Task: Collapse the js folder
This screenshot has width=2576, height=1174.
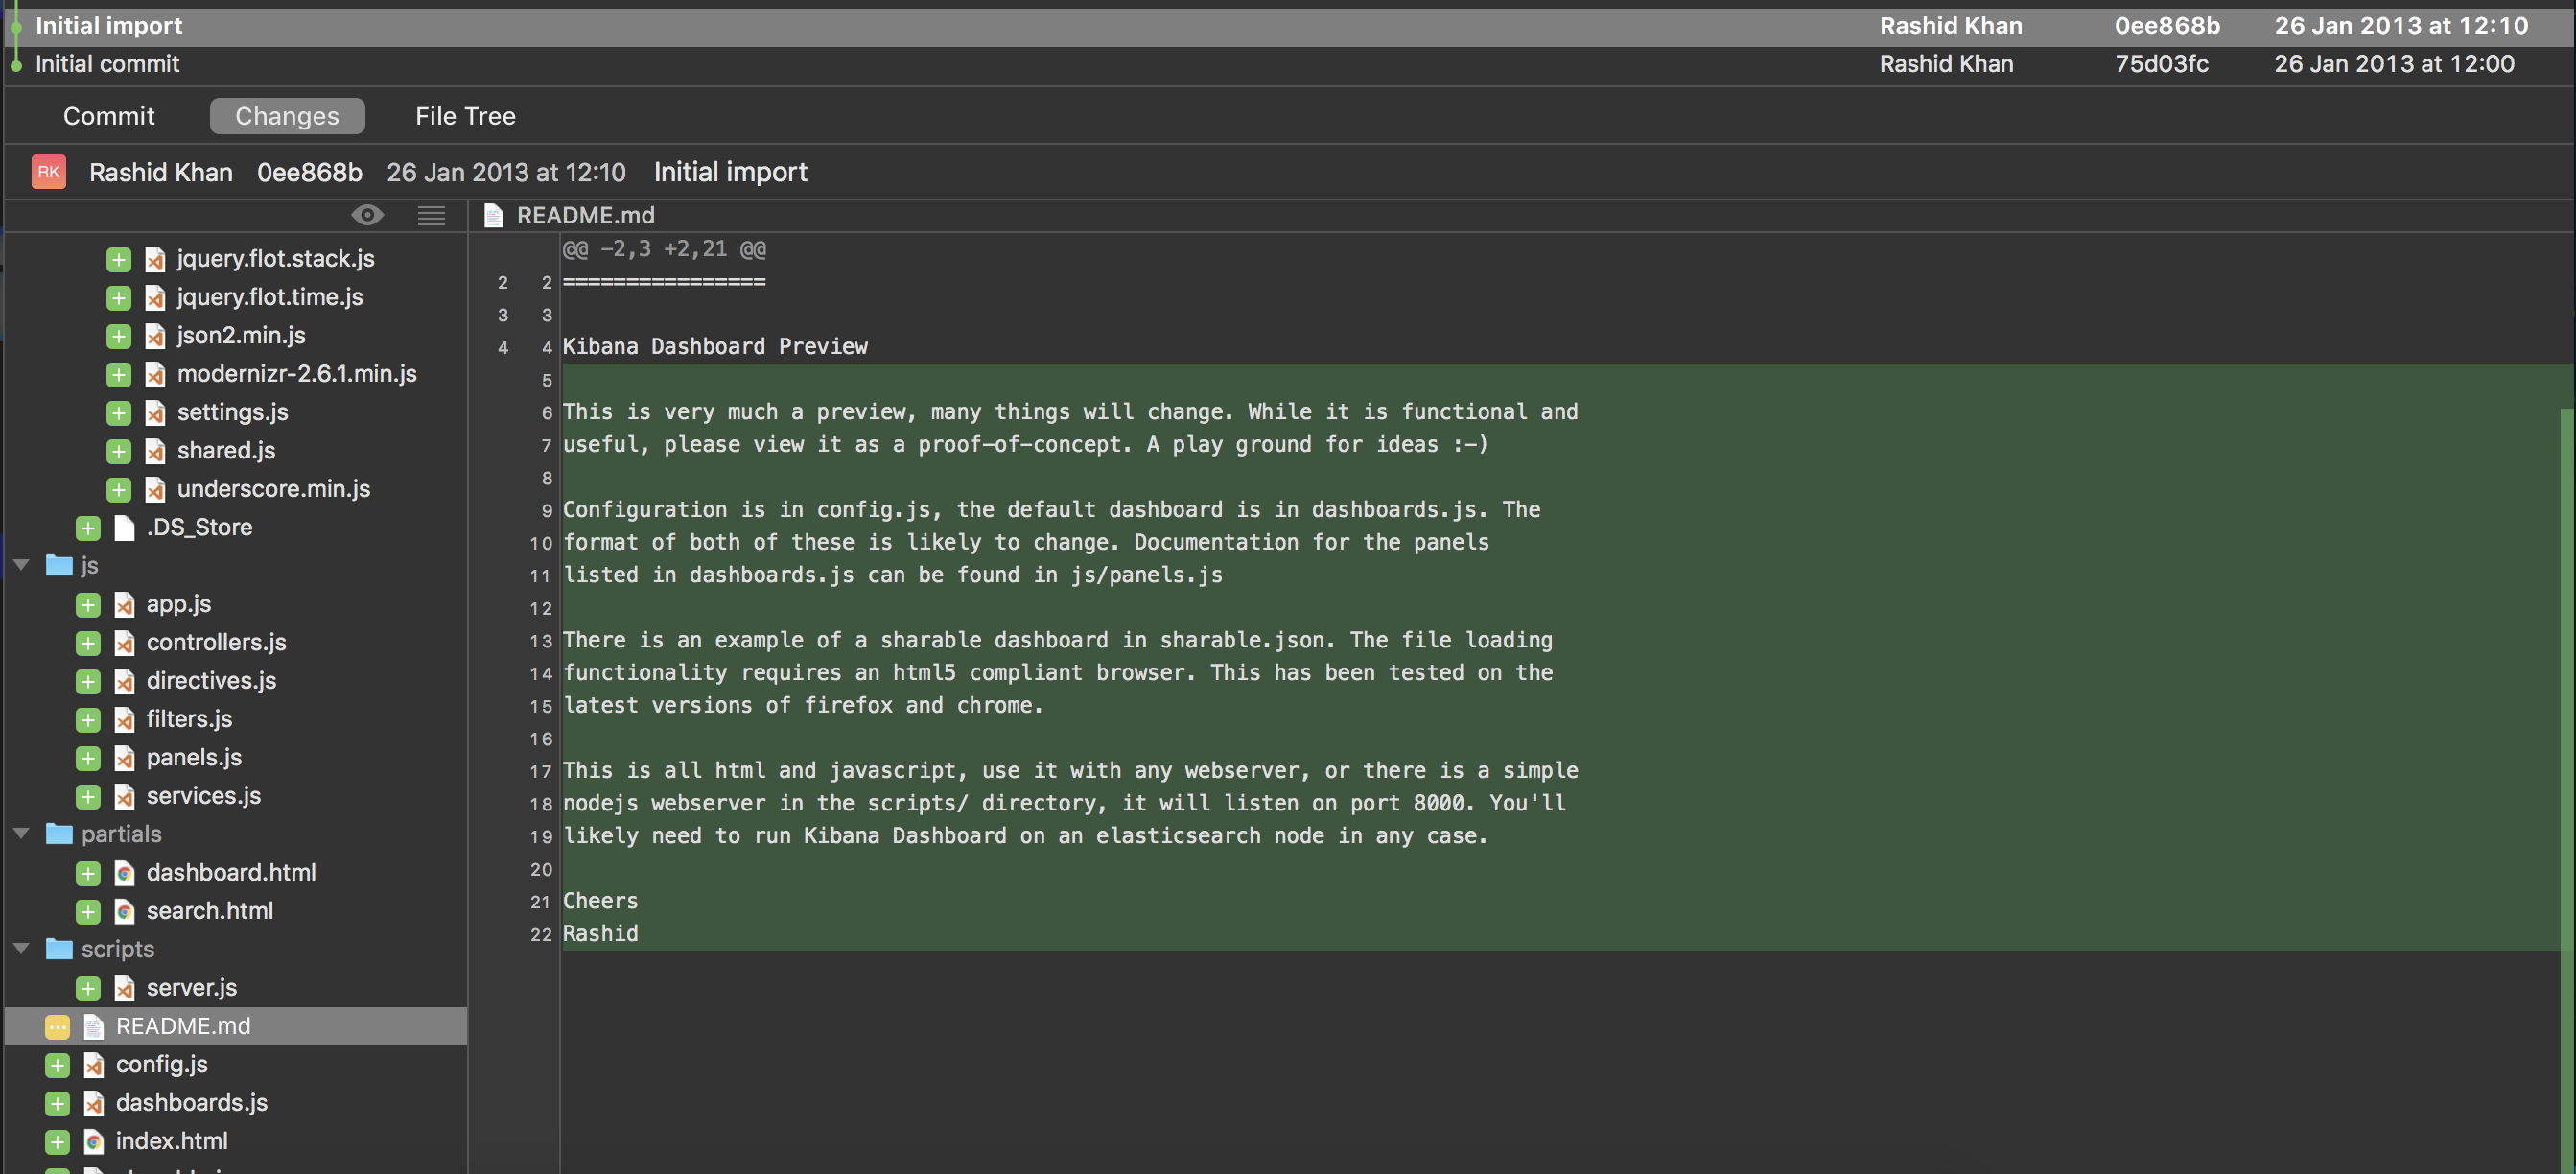Action: click(x=22, y=565)
